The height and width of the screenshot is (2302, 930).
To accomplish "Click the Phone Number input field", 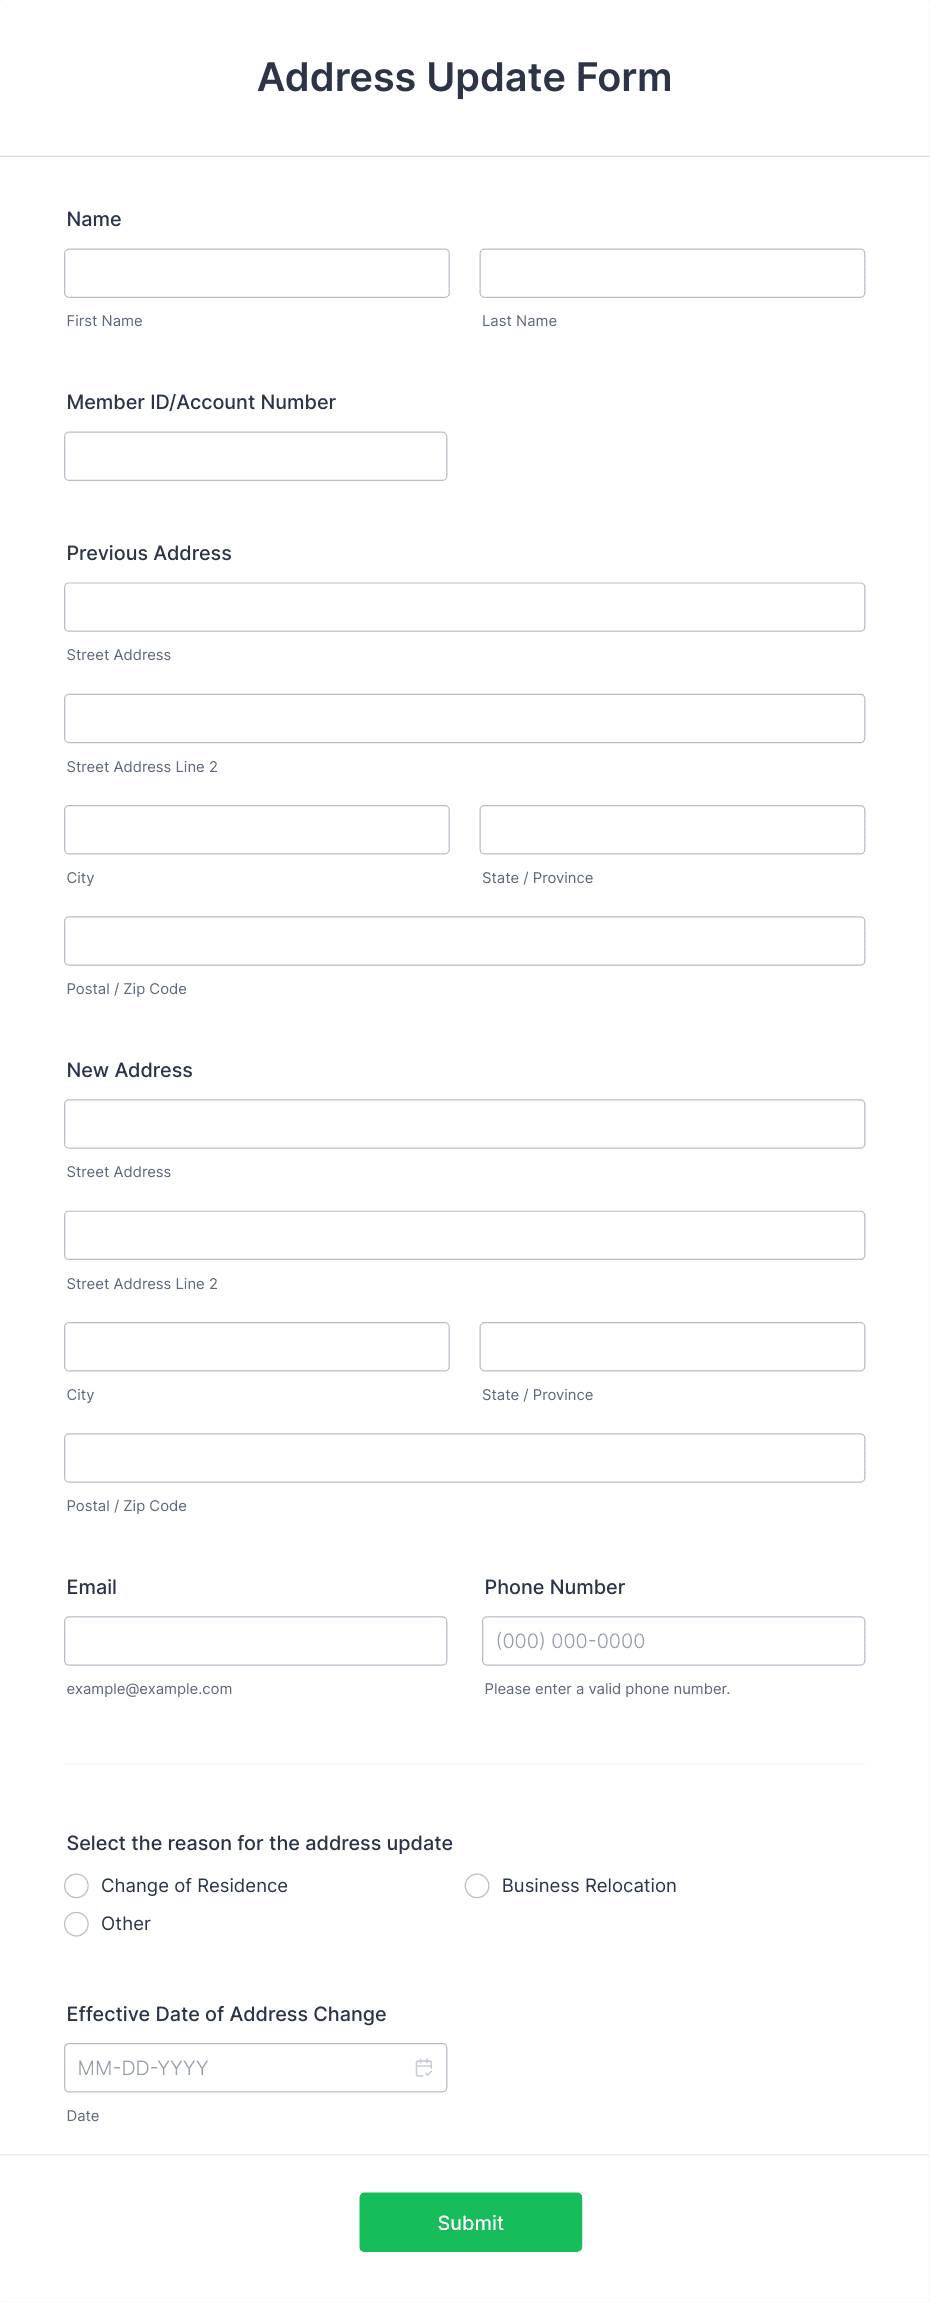I will point(672,1640).
